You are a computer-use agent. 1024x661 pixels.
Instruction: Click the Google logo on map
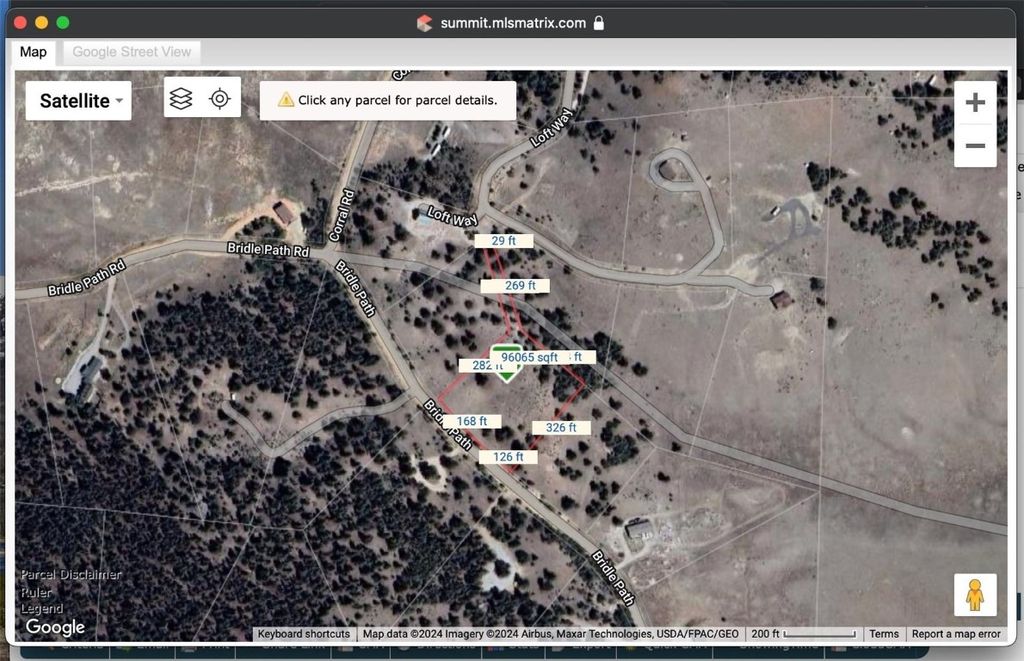(x=55, y=627)
